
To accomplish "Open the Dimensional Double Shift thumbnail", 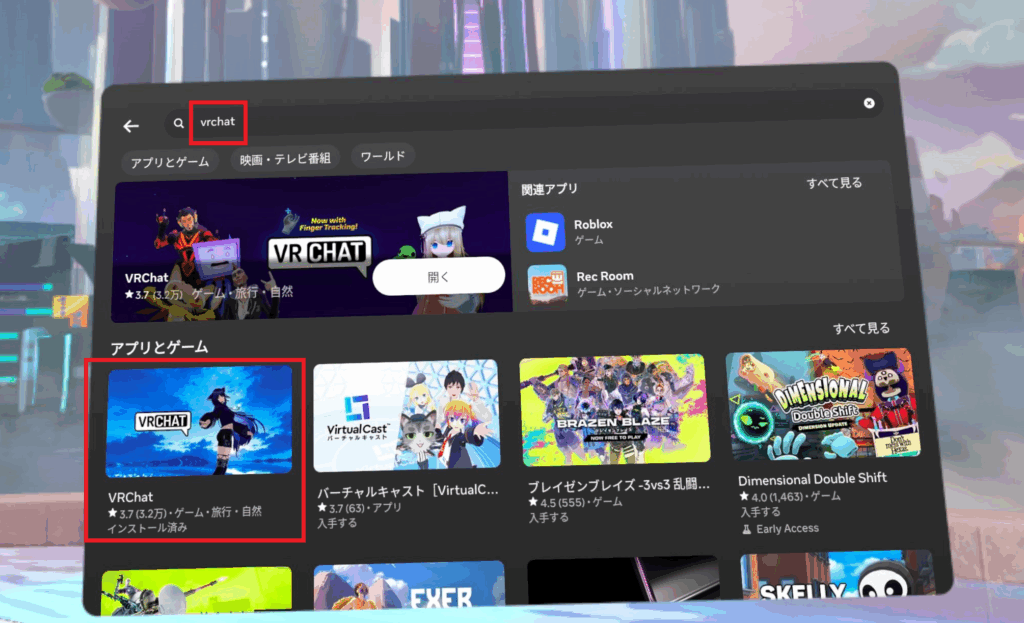I will [823, 404].
